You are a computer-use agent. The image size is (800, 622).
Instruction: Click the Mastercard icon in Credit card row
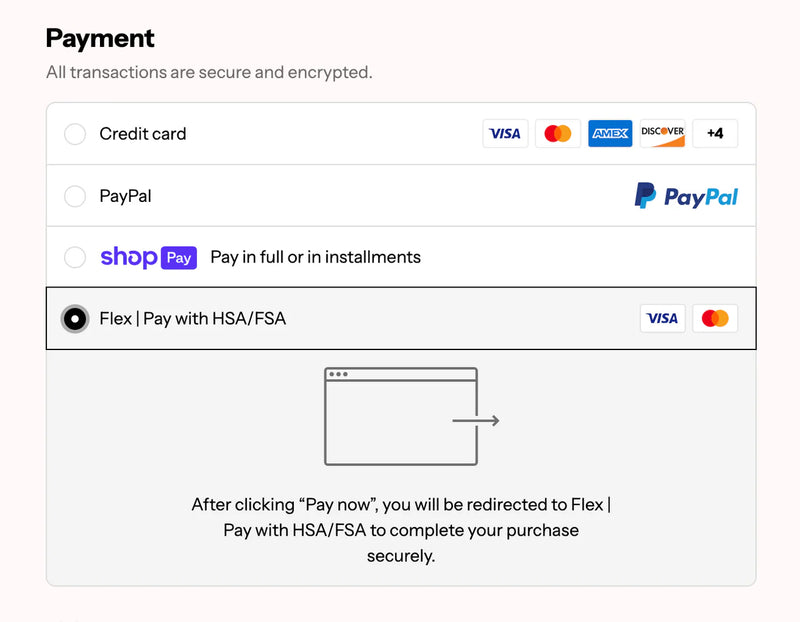pyautogui.click(x=558, y=133)
